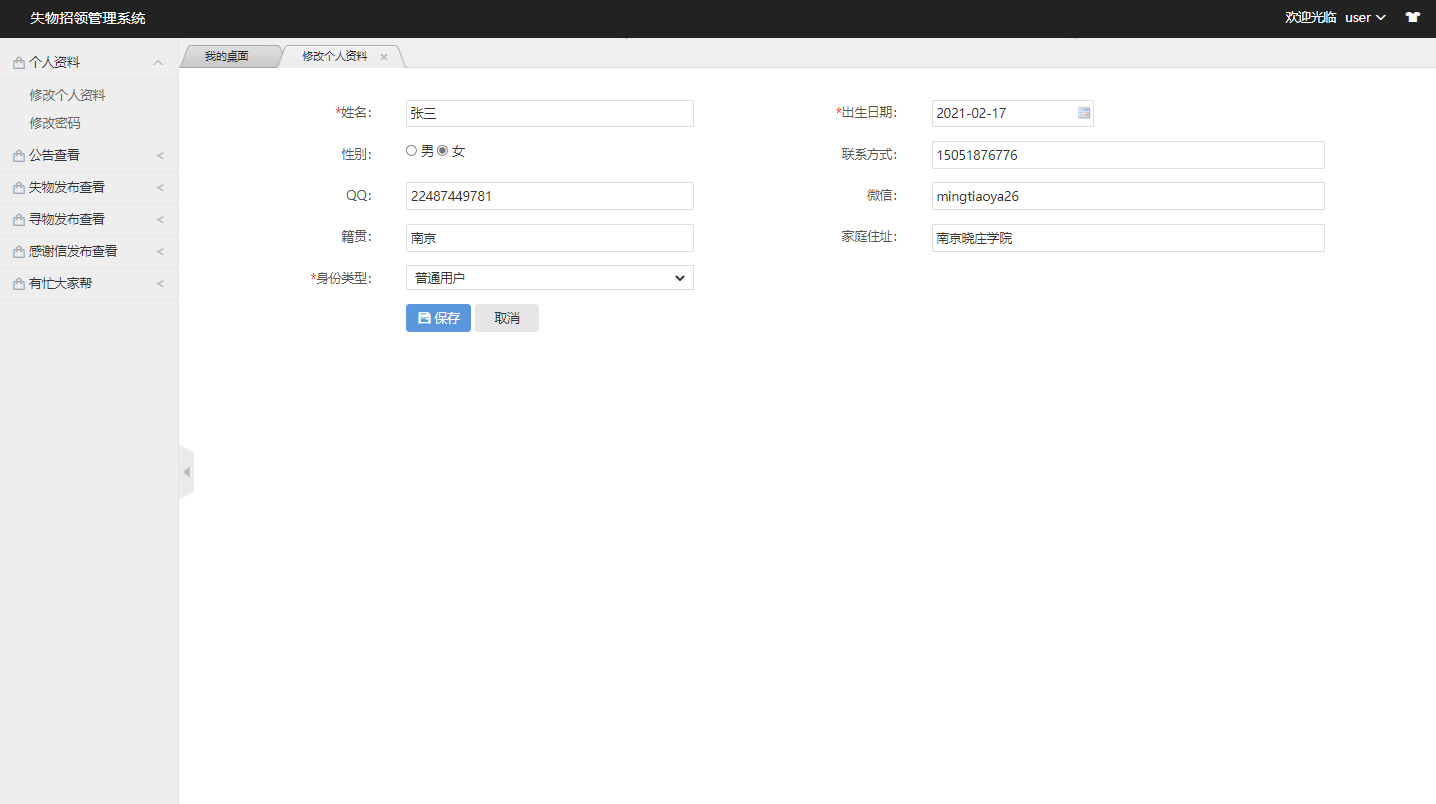Click the 感谢信发布查看 briefcase icon
The image size is (1436, 804).
coord(17,251)
